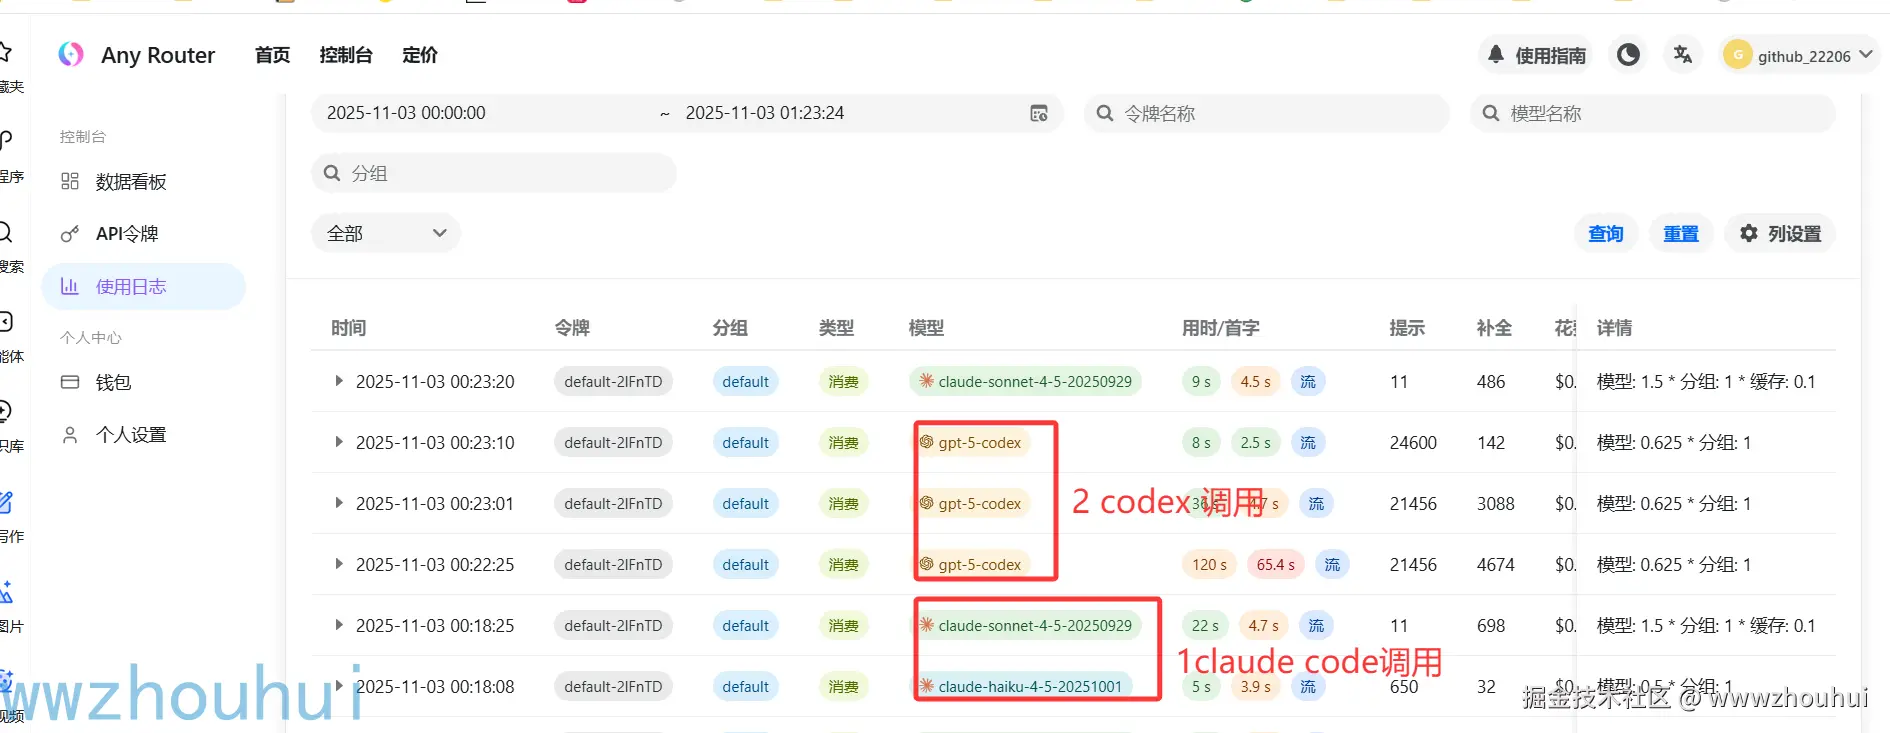Screen dimensions: 1890x733
Task: Click the 详情 column header
Action: (1614, 328)
